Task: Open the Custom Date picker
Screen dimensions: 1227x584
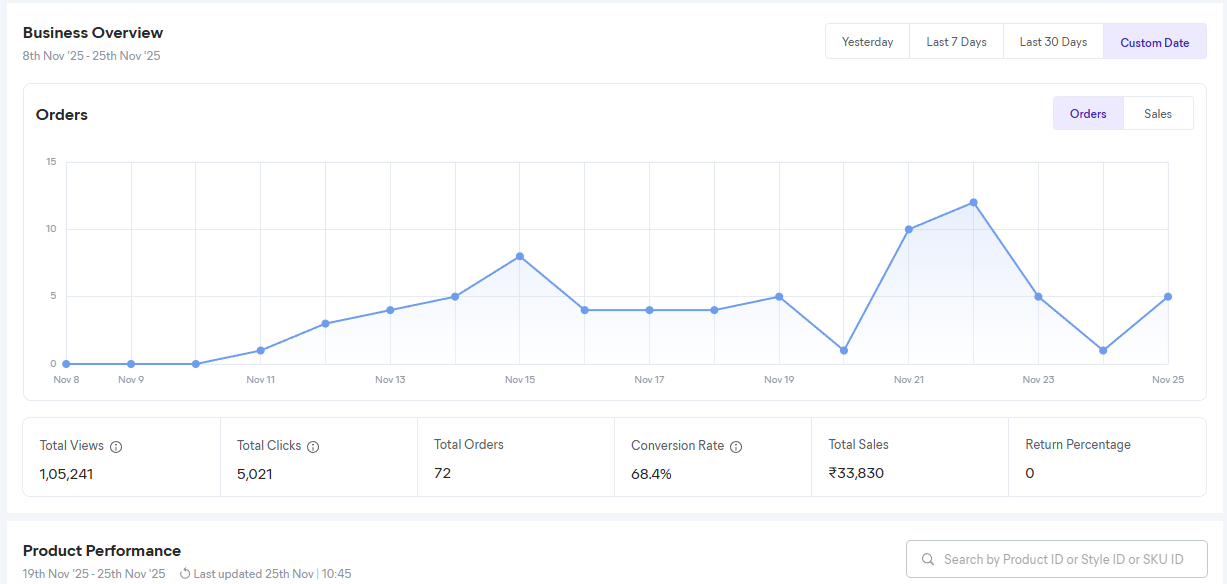Action: coord(1154,42)
